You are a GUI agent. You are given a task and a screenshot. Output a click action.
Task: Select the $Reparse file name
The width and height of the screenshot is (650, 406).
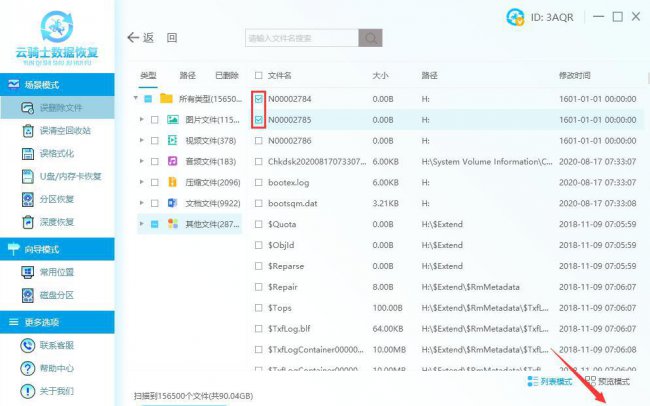click(x=286, y=266)
